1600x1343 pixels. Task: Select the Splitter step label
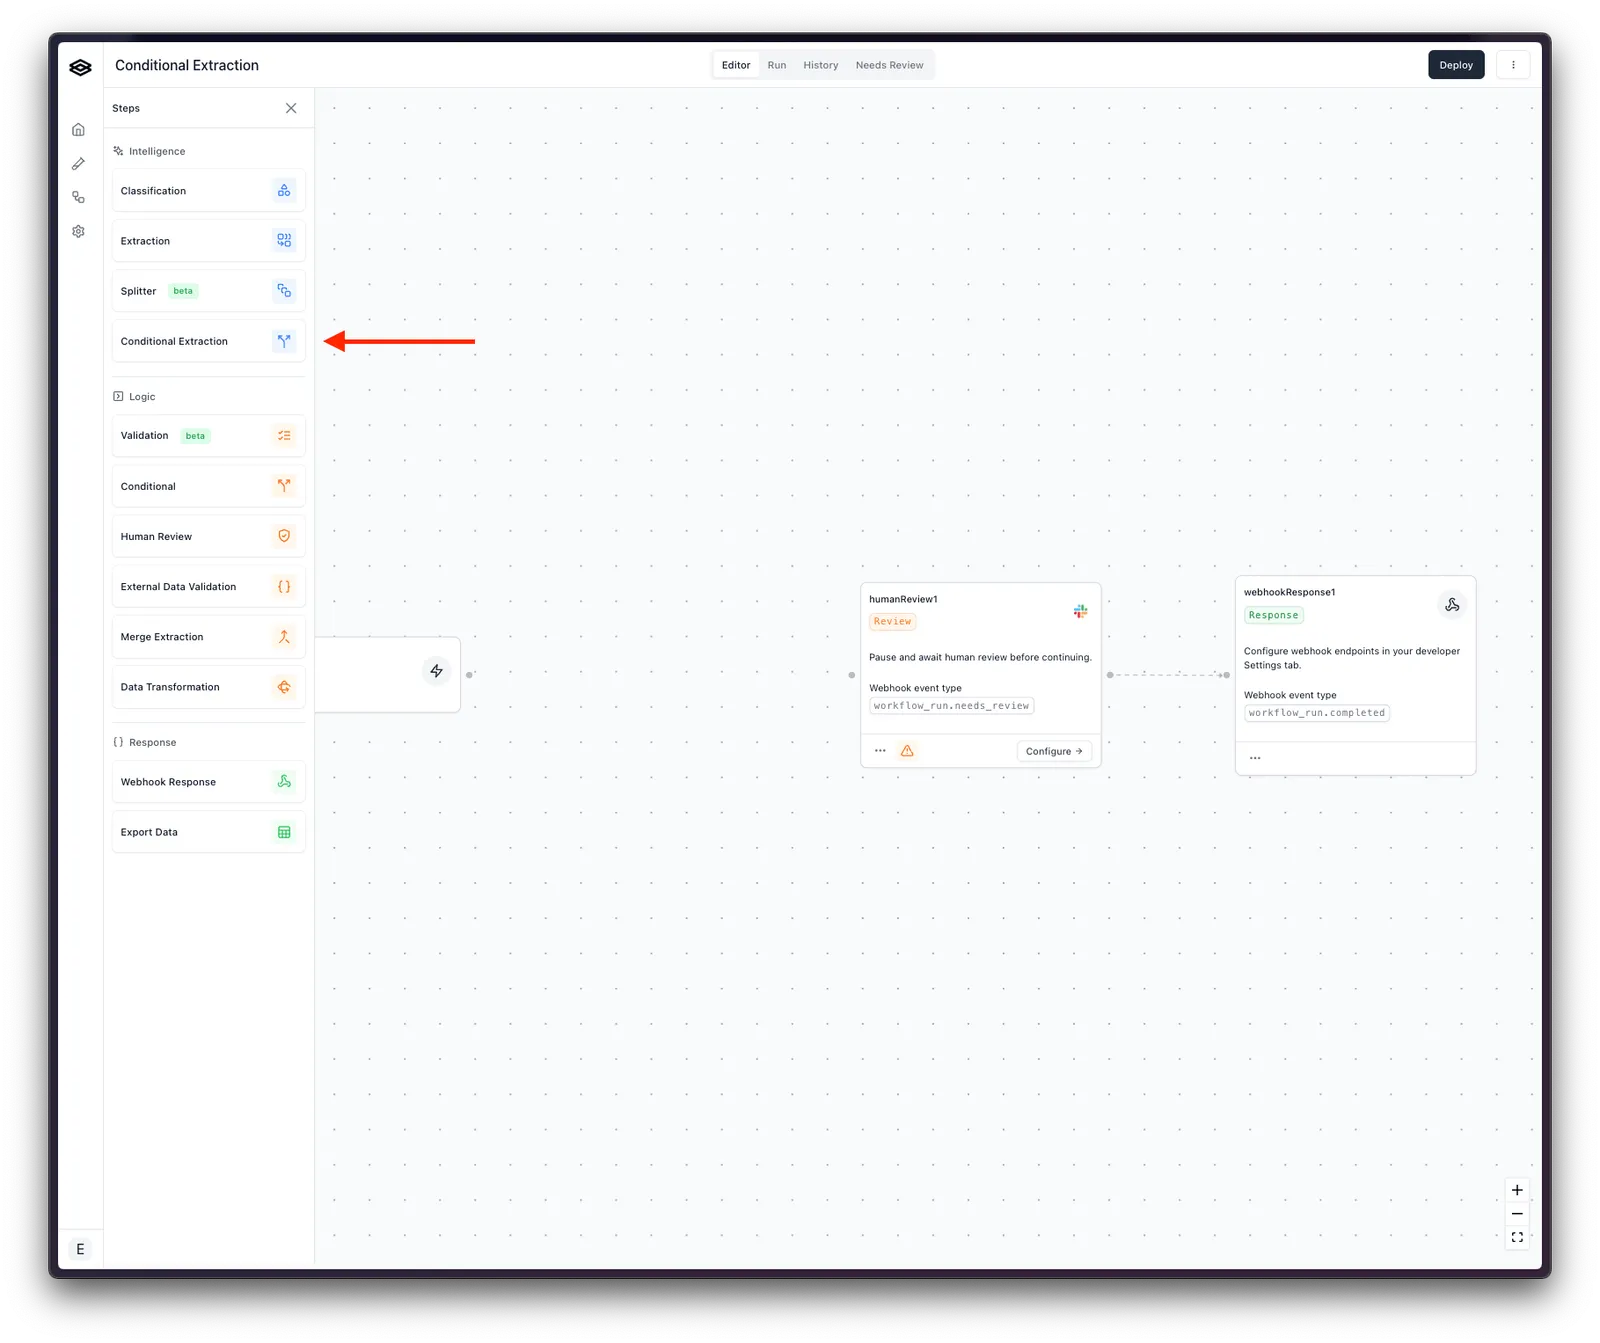pos(138,291)
